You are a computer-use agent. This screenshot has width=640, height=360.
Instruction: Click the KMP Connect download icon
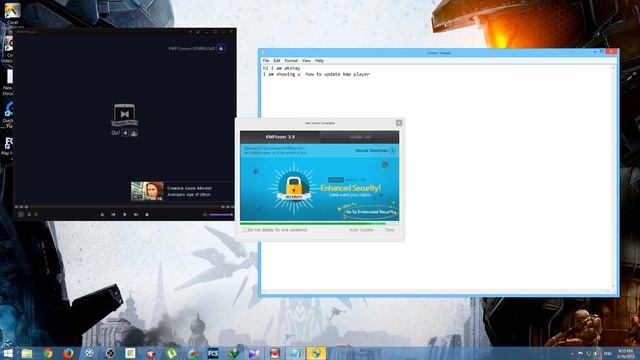221,49
